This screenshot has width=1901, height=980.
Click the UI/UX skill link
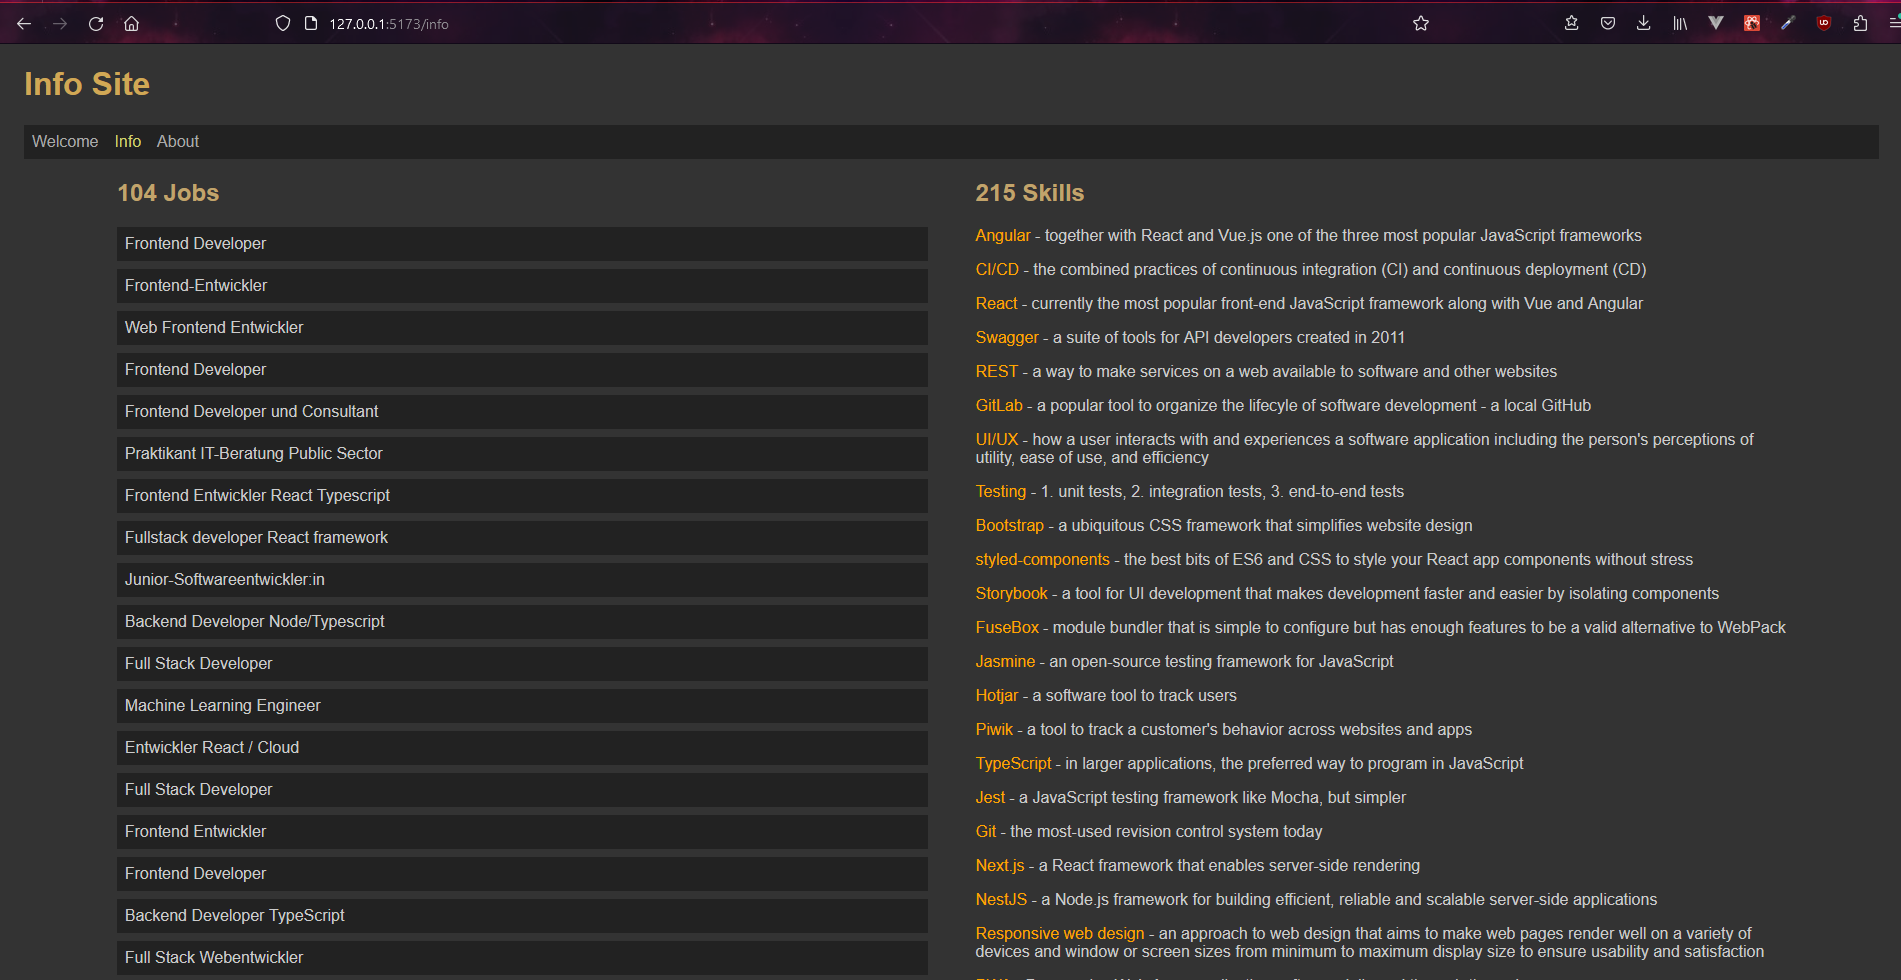coord(997,440)
